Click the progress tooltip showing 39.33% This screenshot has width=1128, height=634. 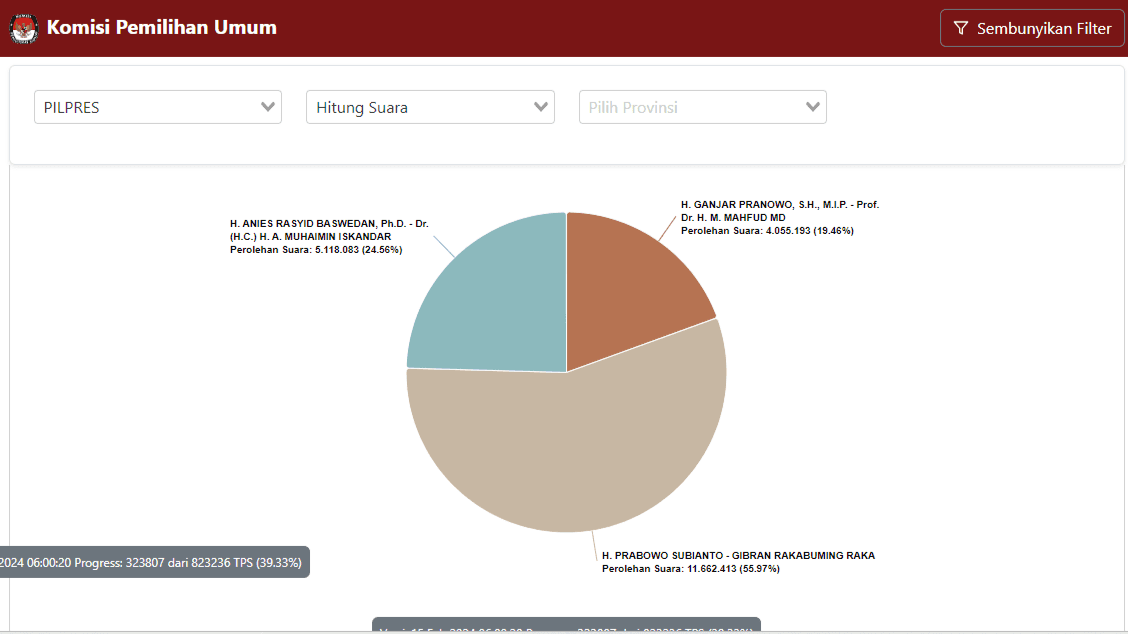click(153, 562)
